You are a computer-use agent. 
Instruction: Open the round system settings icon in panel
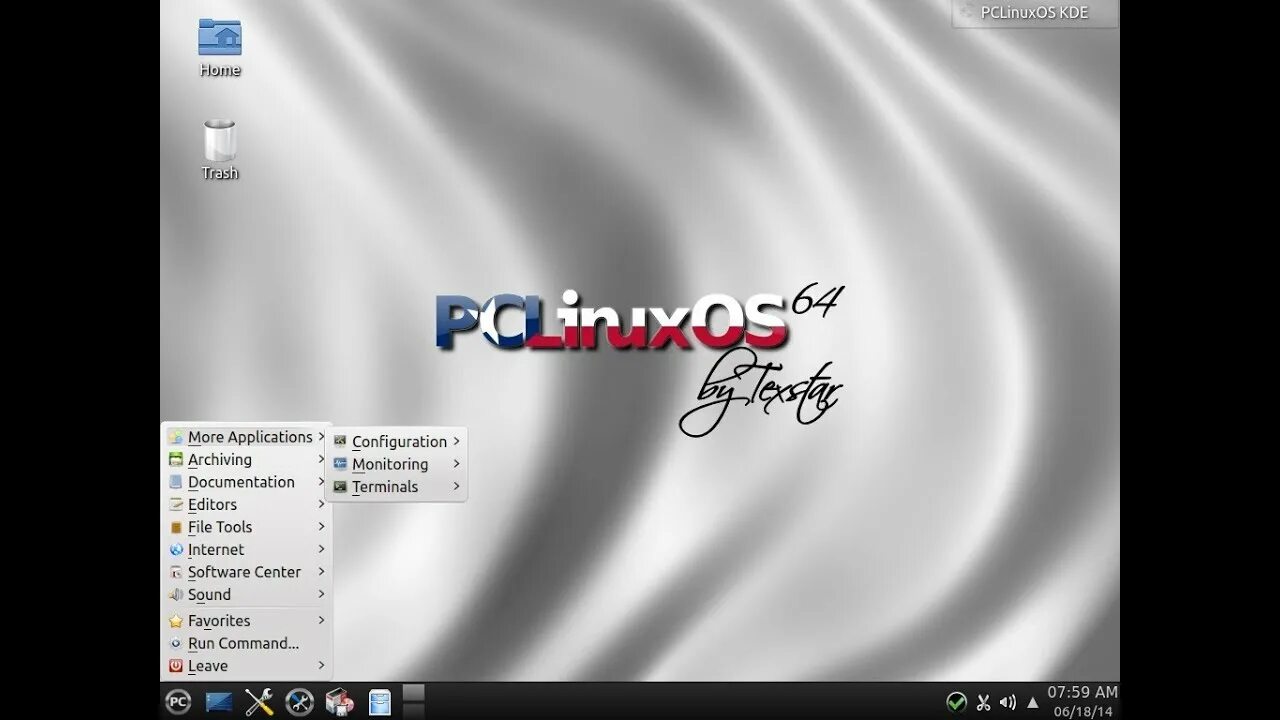pyautogui.click(x=299, y=702)
